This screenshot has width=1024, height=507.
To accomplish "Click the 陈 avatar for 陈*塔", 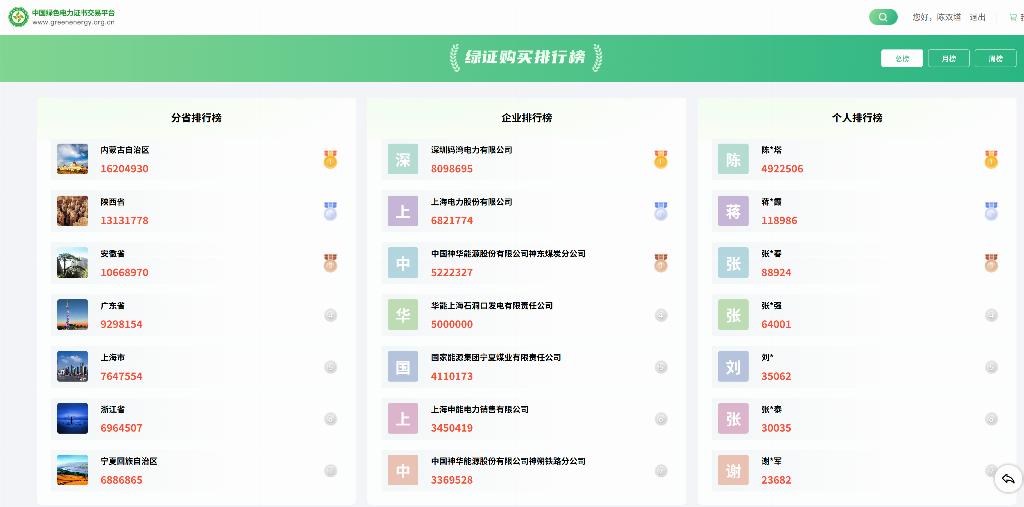I will (733, 159).
